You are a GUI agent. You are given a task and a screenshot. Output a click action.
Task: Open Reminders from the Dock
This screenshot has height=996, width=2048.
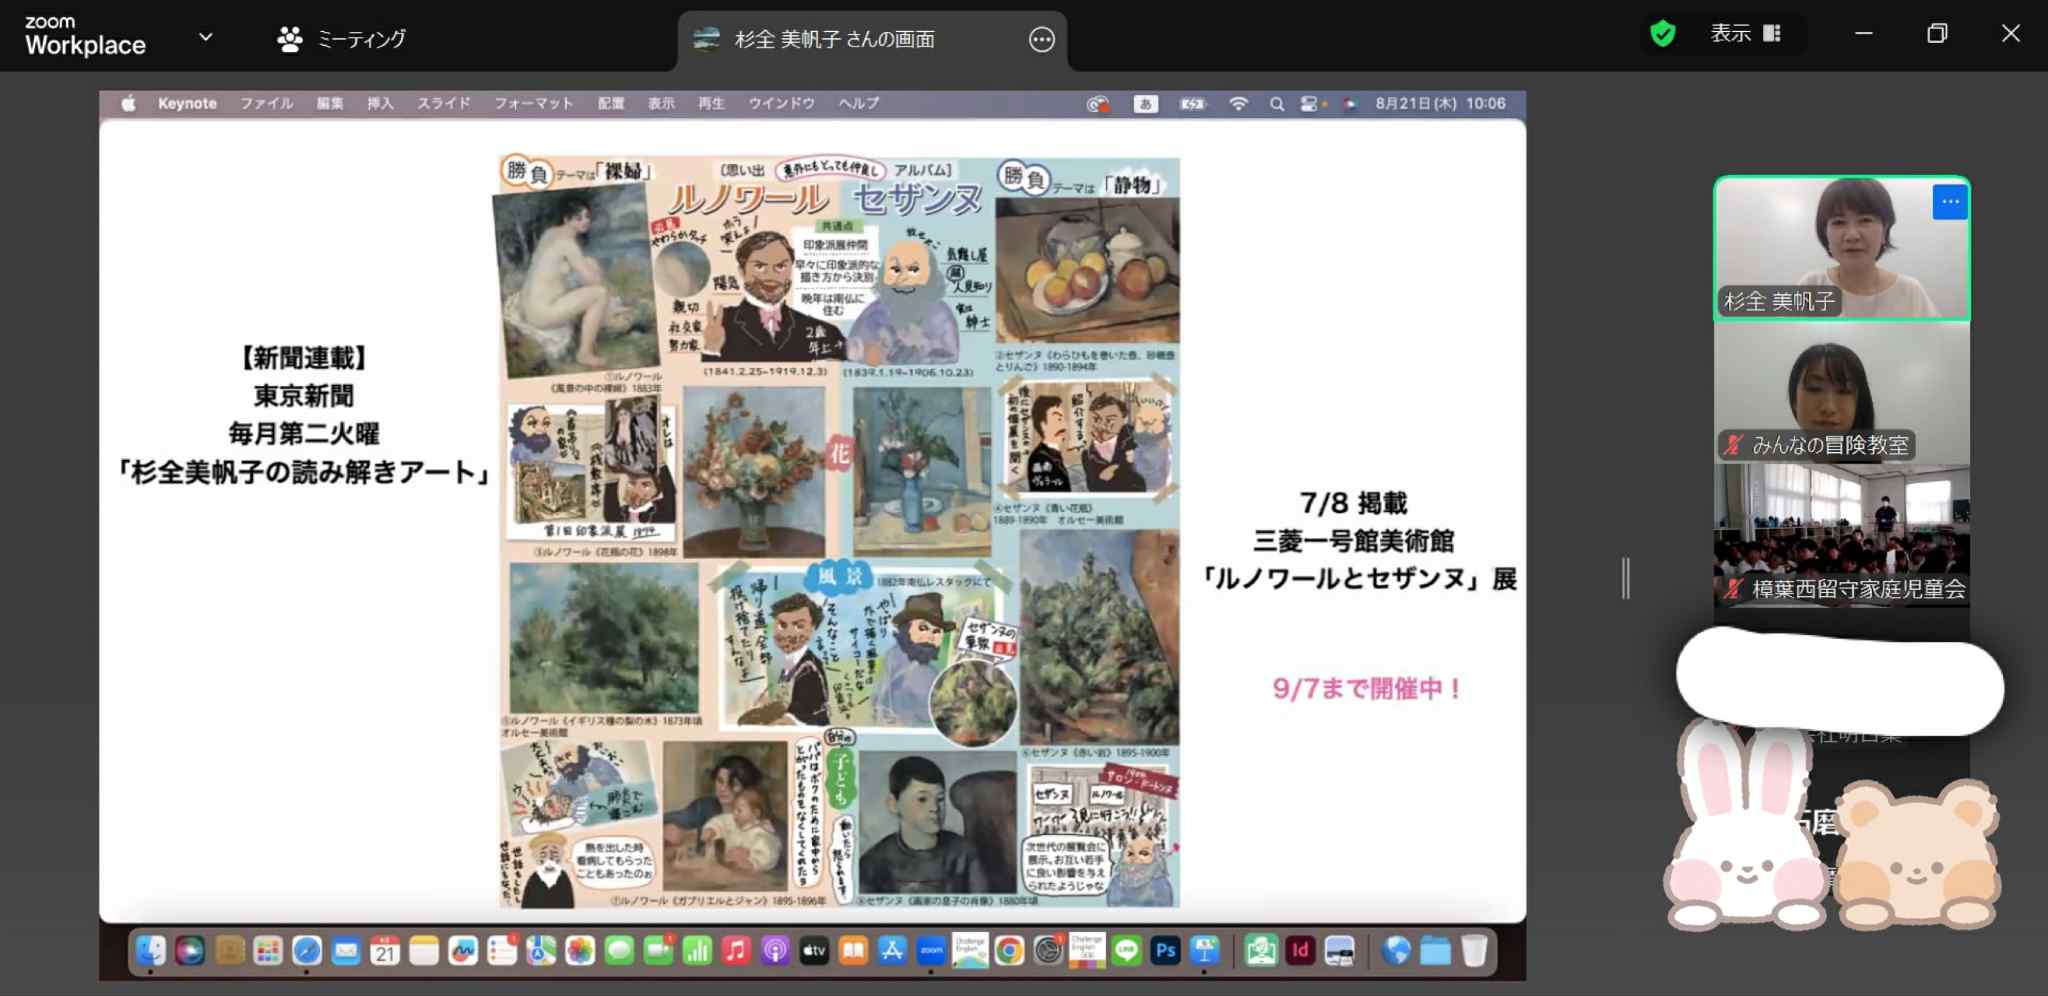click(501, 950)
